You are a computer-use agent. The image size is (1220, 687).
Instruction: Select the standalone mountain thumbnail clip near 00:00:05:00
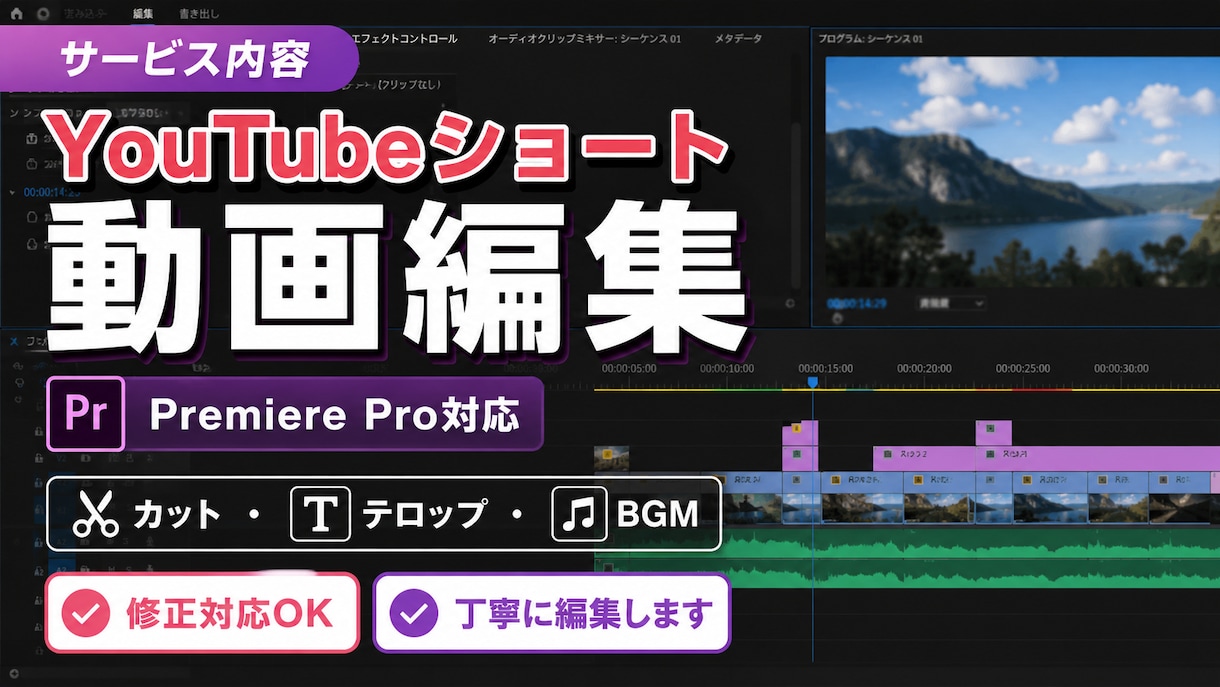(611, 458)
